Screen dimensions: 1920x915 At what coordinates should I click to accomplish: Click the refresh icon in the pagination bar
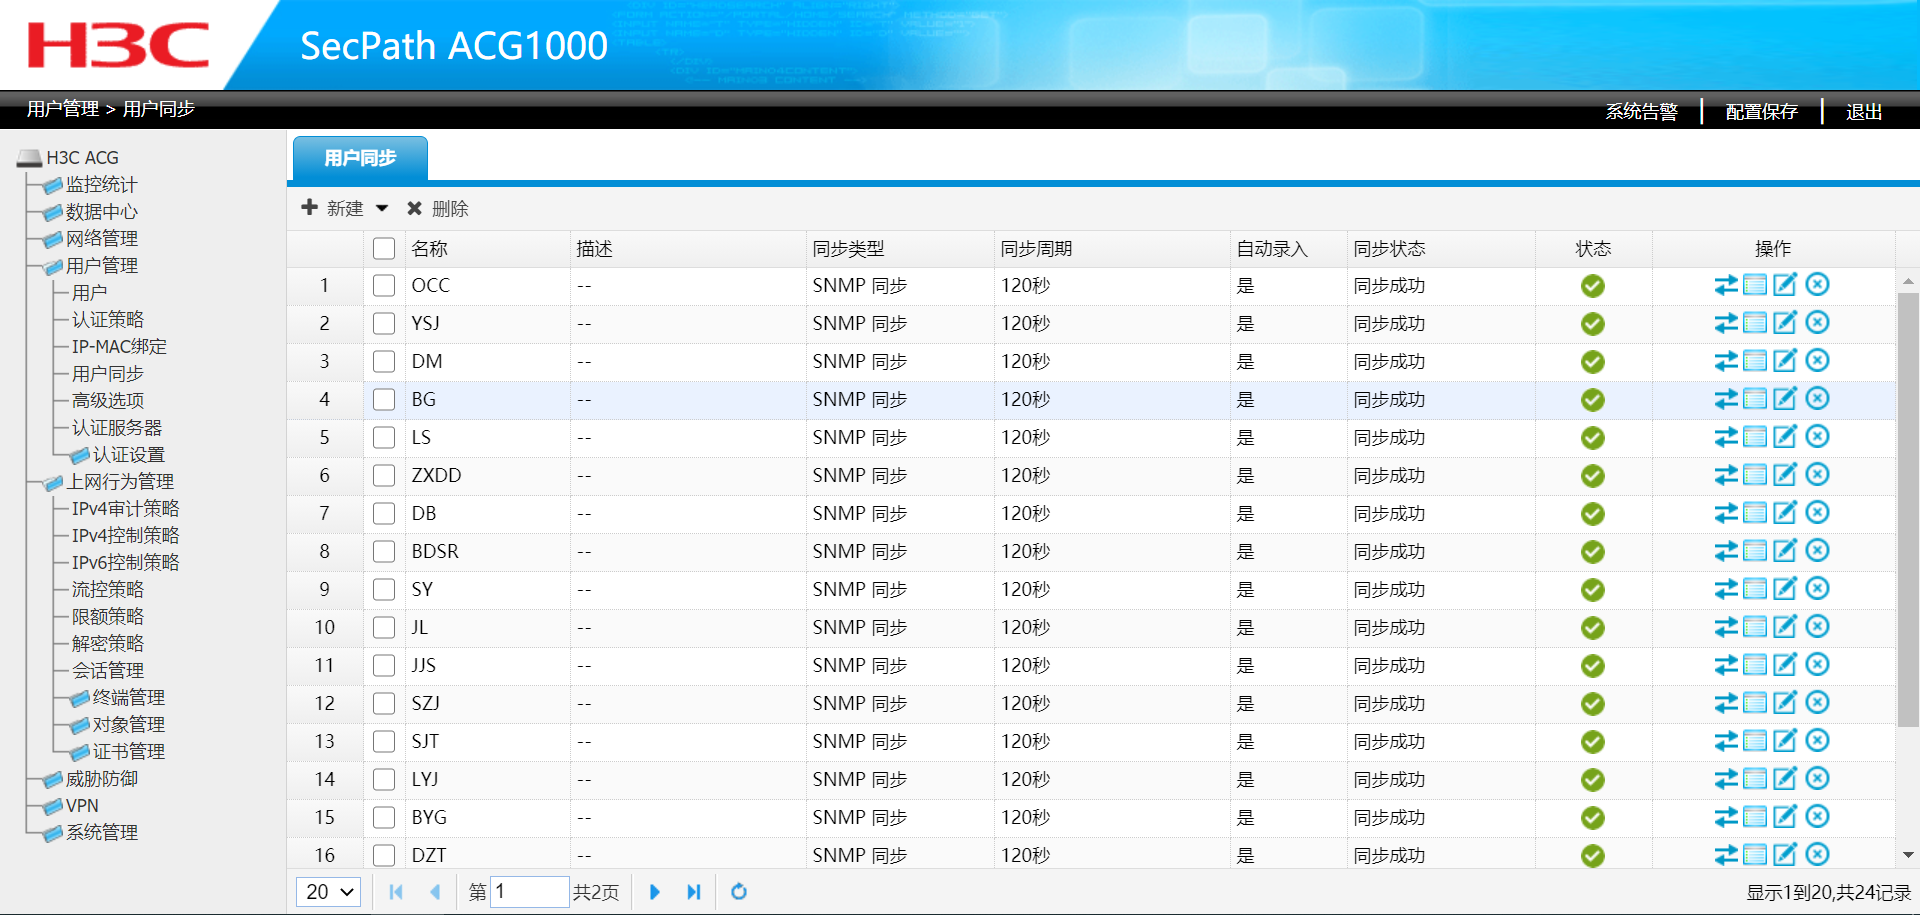point(739,891)
